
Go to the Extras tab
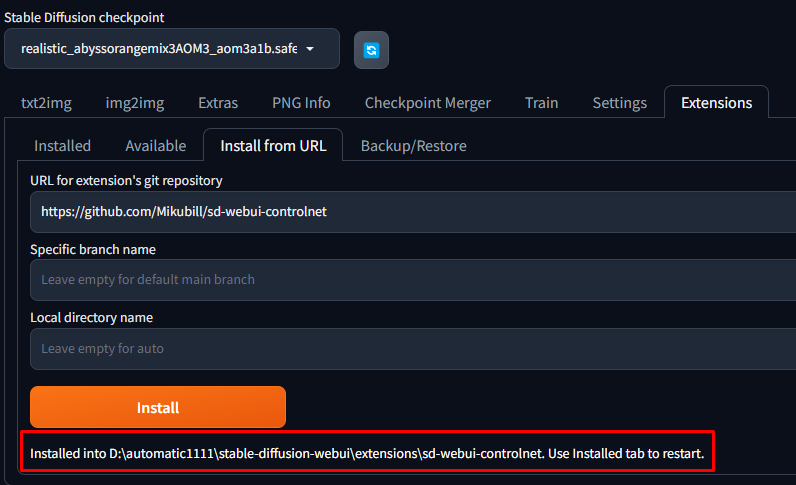coord(218,103)
